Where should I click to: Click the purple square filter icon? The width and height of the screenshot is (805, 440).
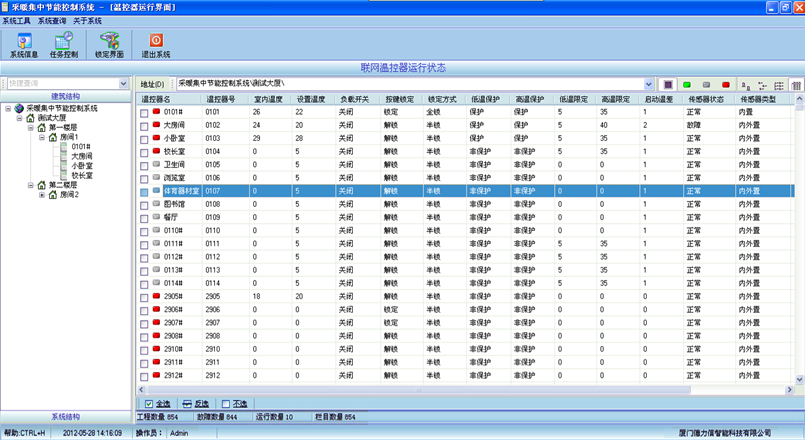(668, 85)
